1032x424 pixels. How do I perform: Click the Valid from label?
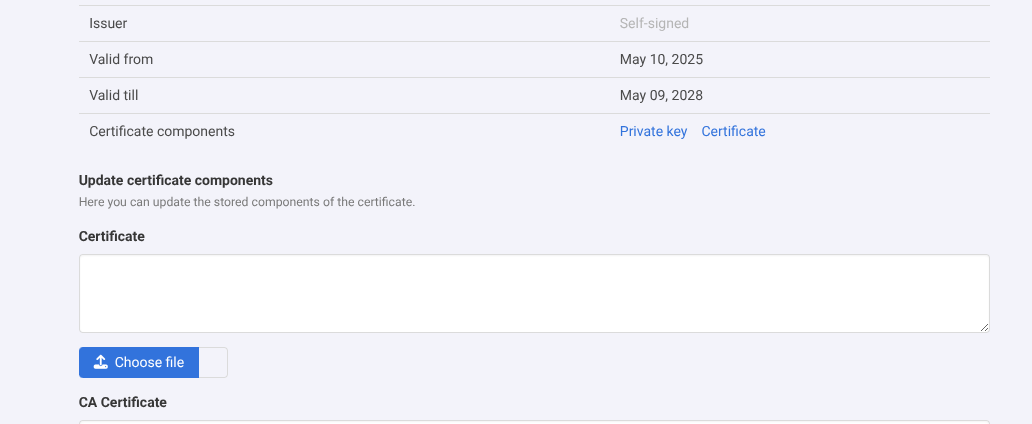coord(121,59)
